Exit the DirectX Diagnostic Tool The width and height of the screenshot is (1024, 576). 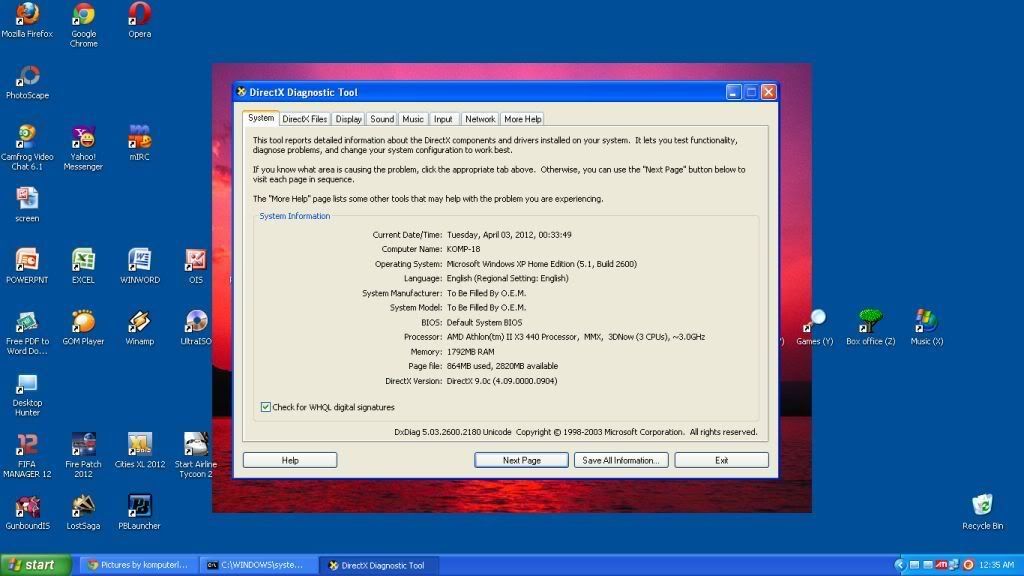point(722,460)
